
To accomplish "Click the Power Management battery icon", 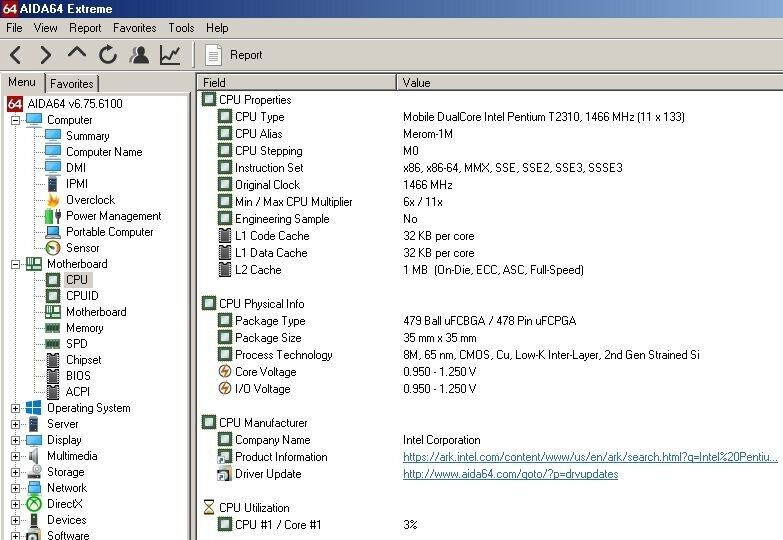I will (52, 216).
